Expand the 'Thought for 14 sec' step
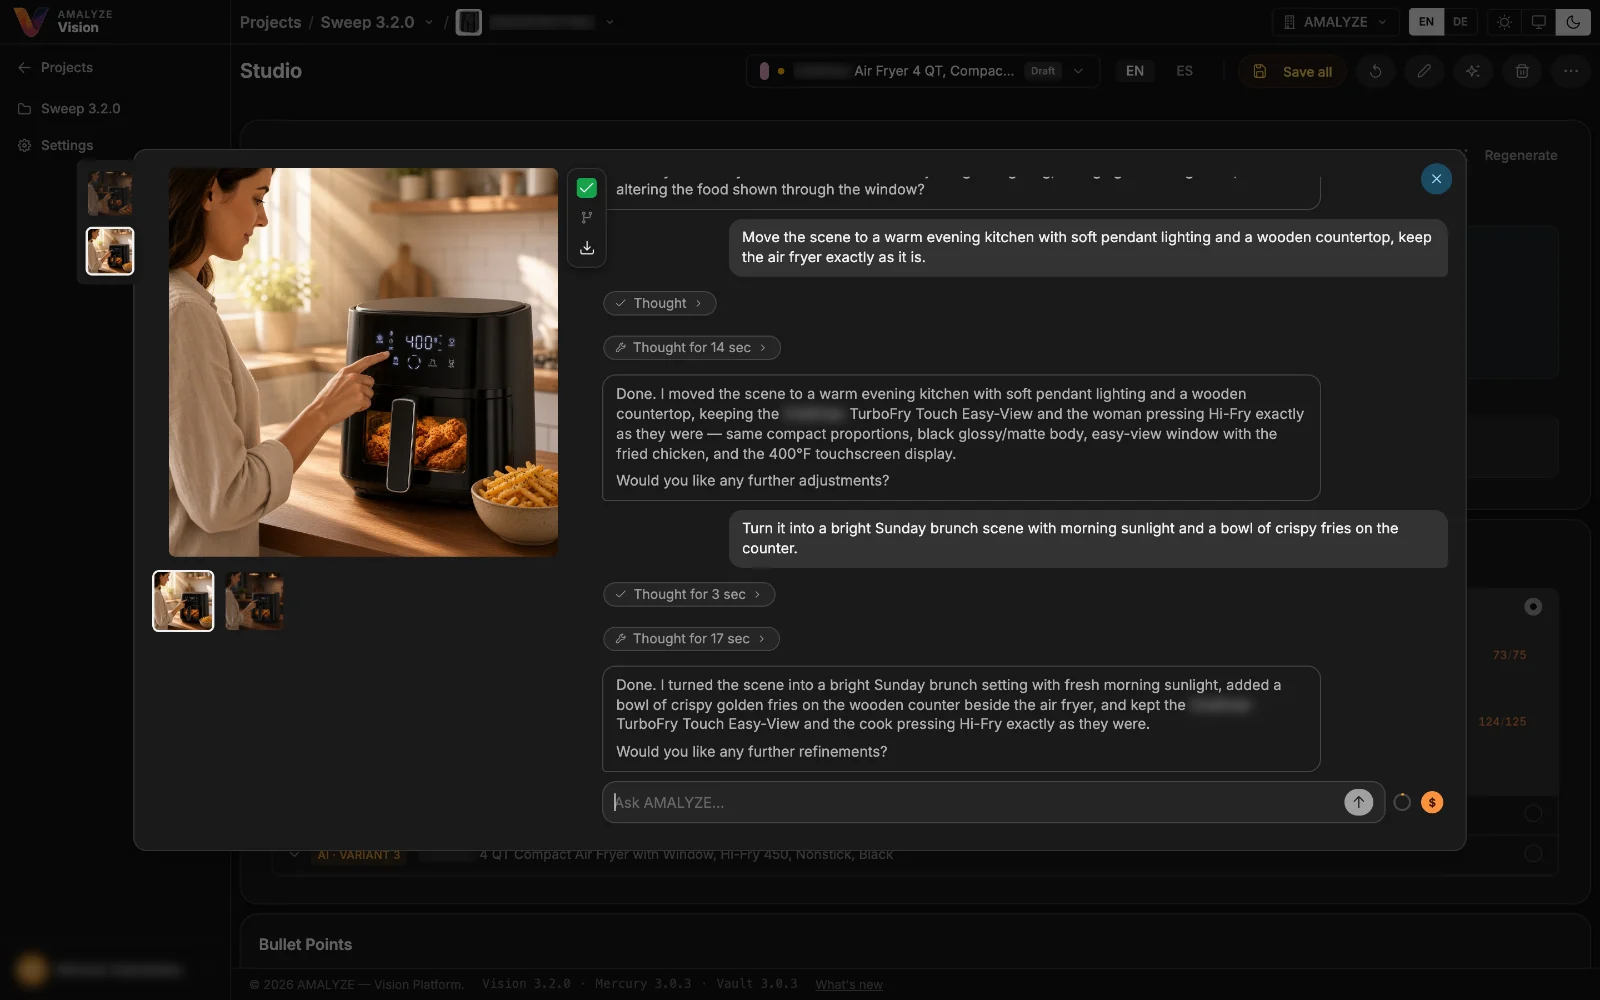 pyautogui.click(x=692, y=348)
